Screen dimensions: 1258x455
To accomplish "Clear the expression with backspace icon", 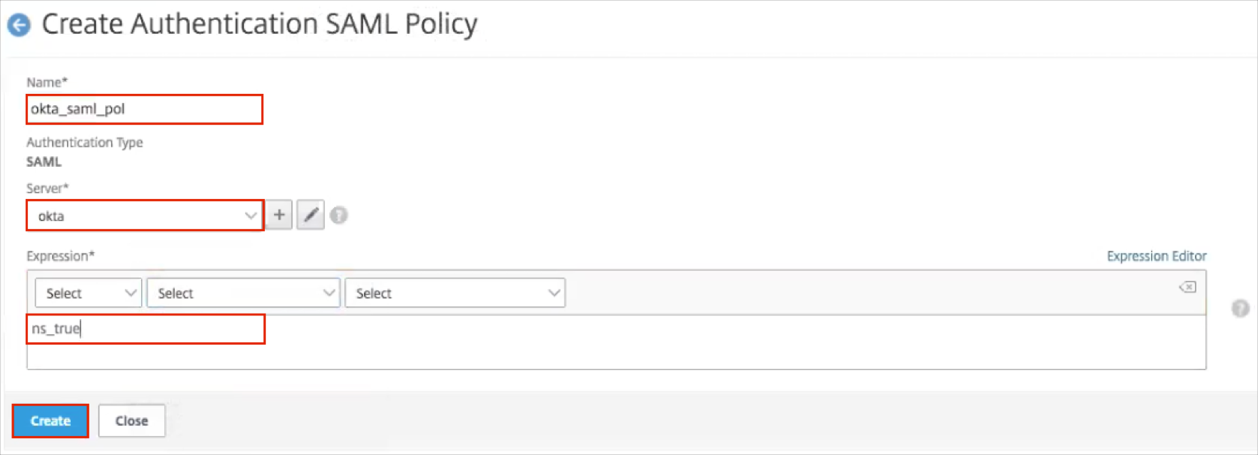I will (1187, 287).
